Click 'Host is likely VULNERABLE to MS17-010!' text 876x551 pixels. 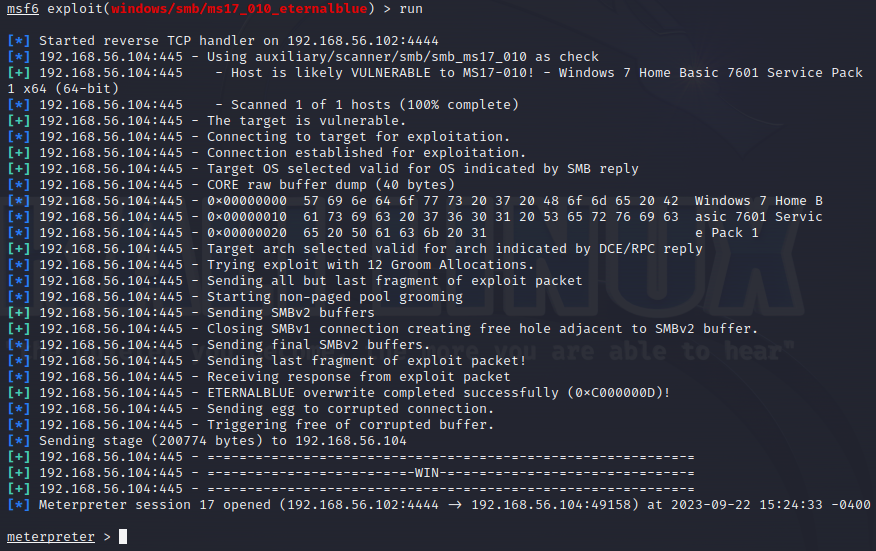point(382,73)
